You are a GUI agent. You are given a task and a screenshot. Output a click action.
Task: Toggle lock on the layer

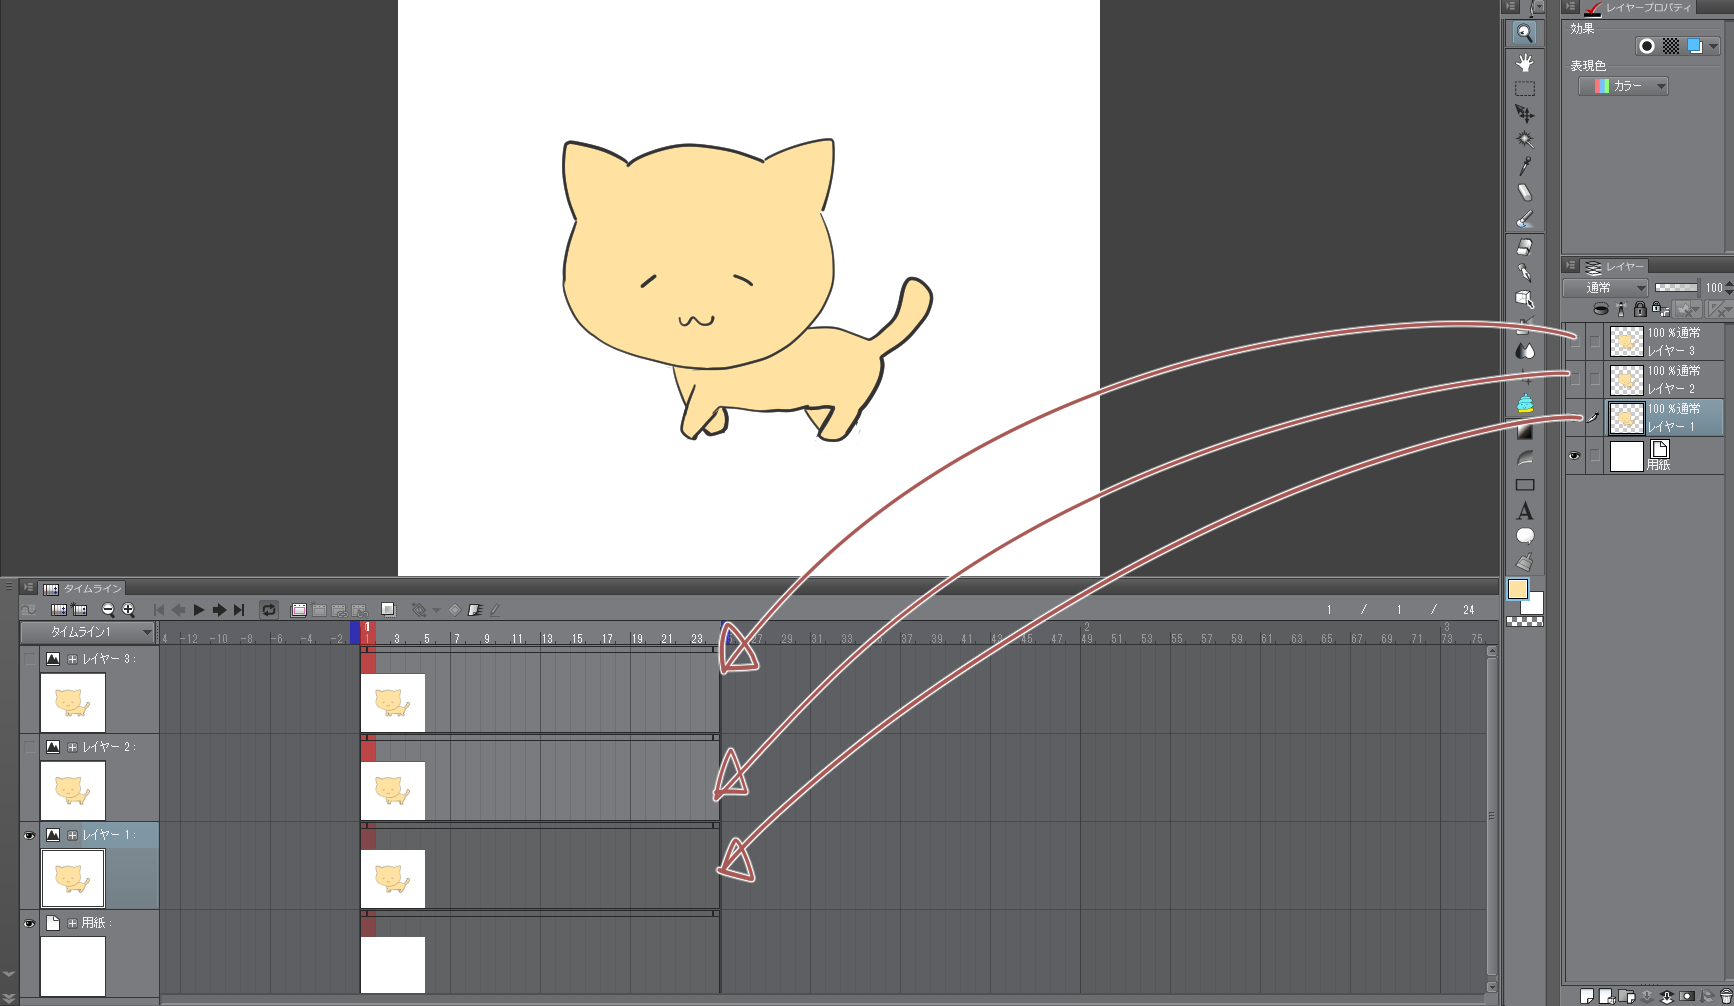(x=1640, y=309)
